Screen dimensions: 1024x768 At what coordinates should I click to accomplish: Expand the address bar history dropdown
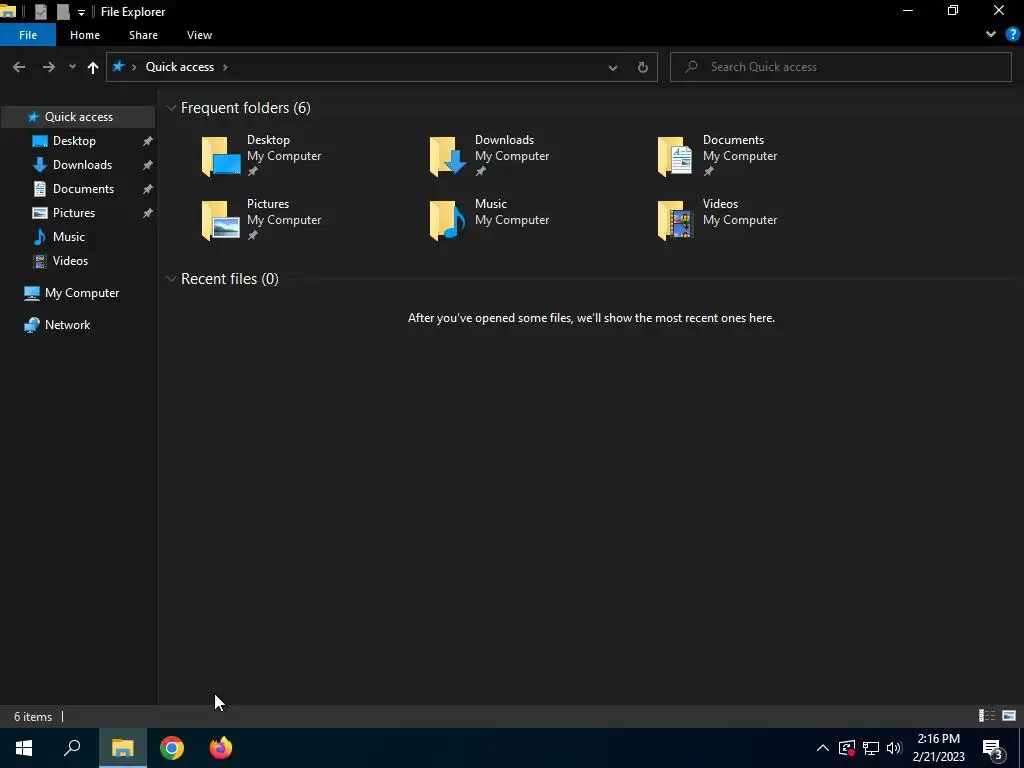click(613, 67)
